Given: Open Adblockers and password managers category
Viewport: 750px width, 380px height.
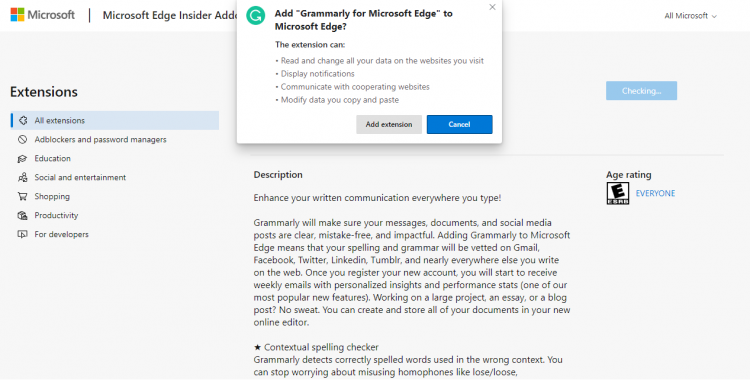Looking at the screenshot, I should point(100,139).
